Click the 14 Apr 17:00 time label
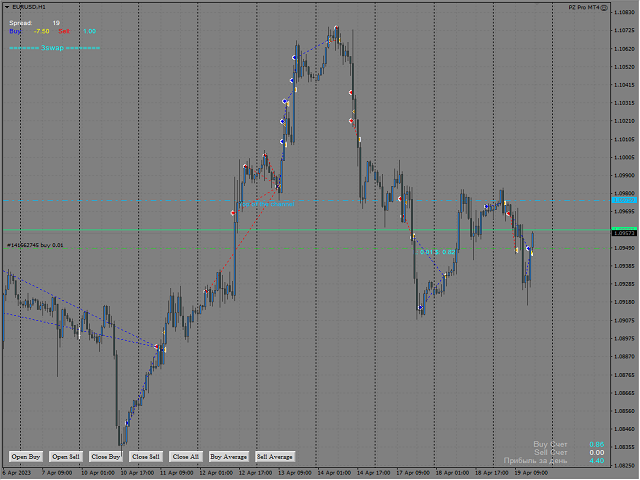Viewport: 640px width, 480px height. (373, 473)
